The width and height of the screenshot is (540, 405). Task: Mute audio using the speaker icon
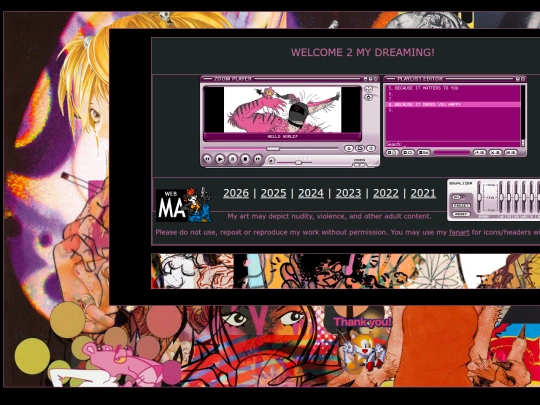271,161
